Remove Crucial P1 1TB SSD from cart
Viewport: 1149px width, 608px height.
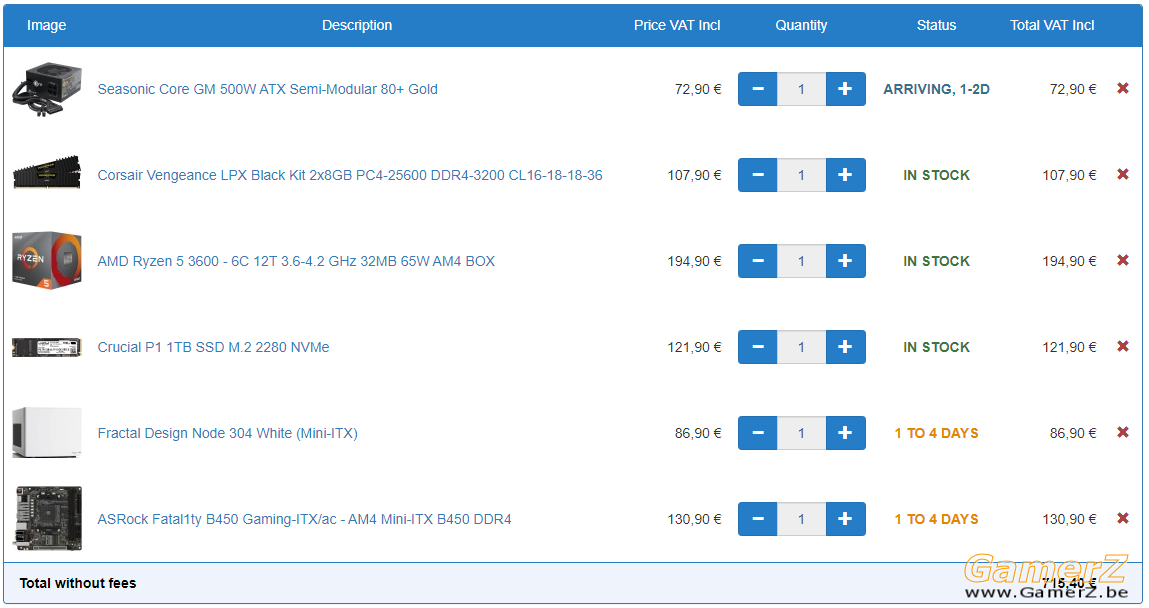[1123, 346]
